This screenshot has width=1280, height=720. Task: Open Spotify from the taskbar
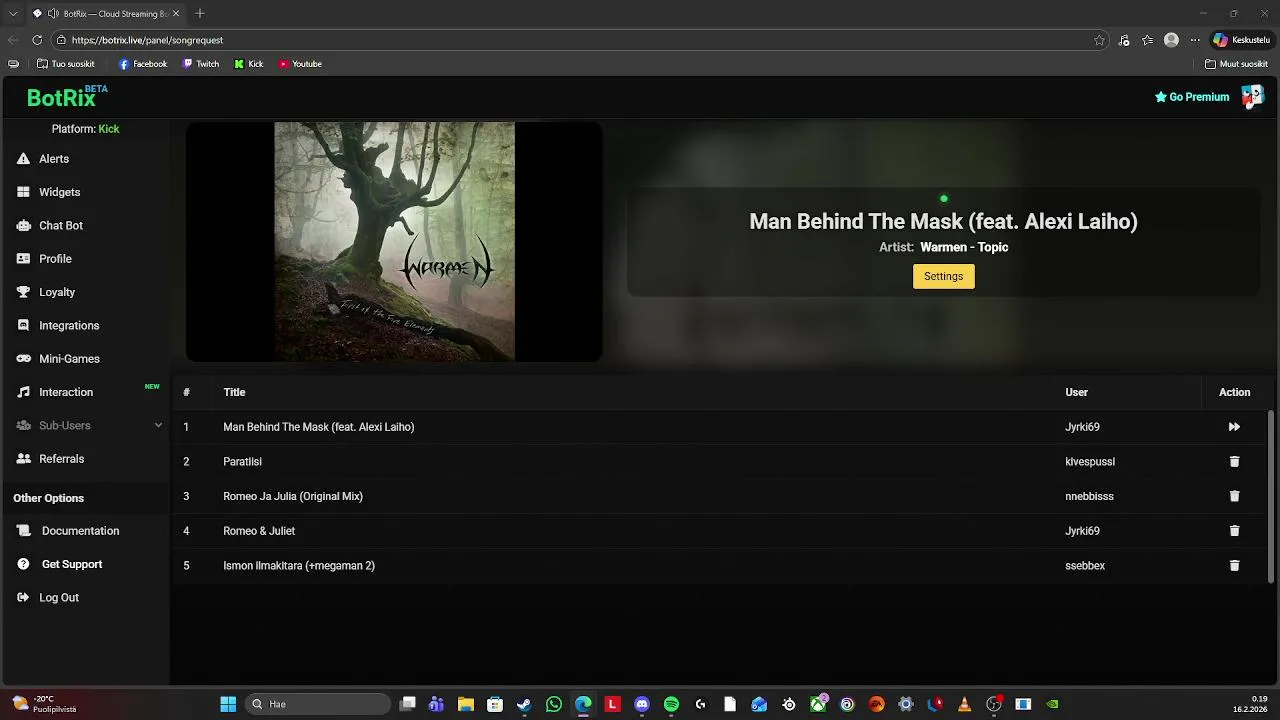[x=671, y=704]
